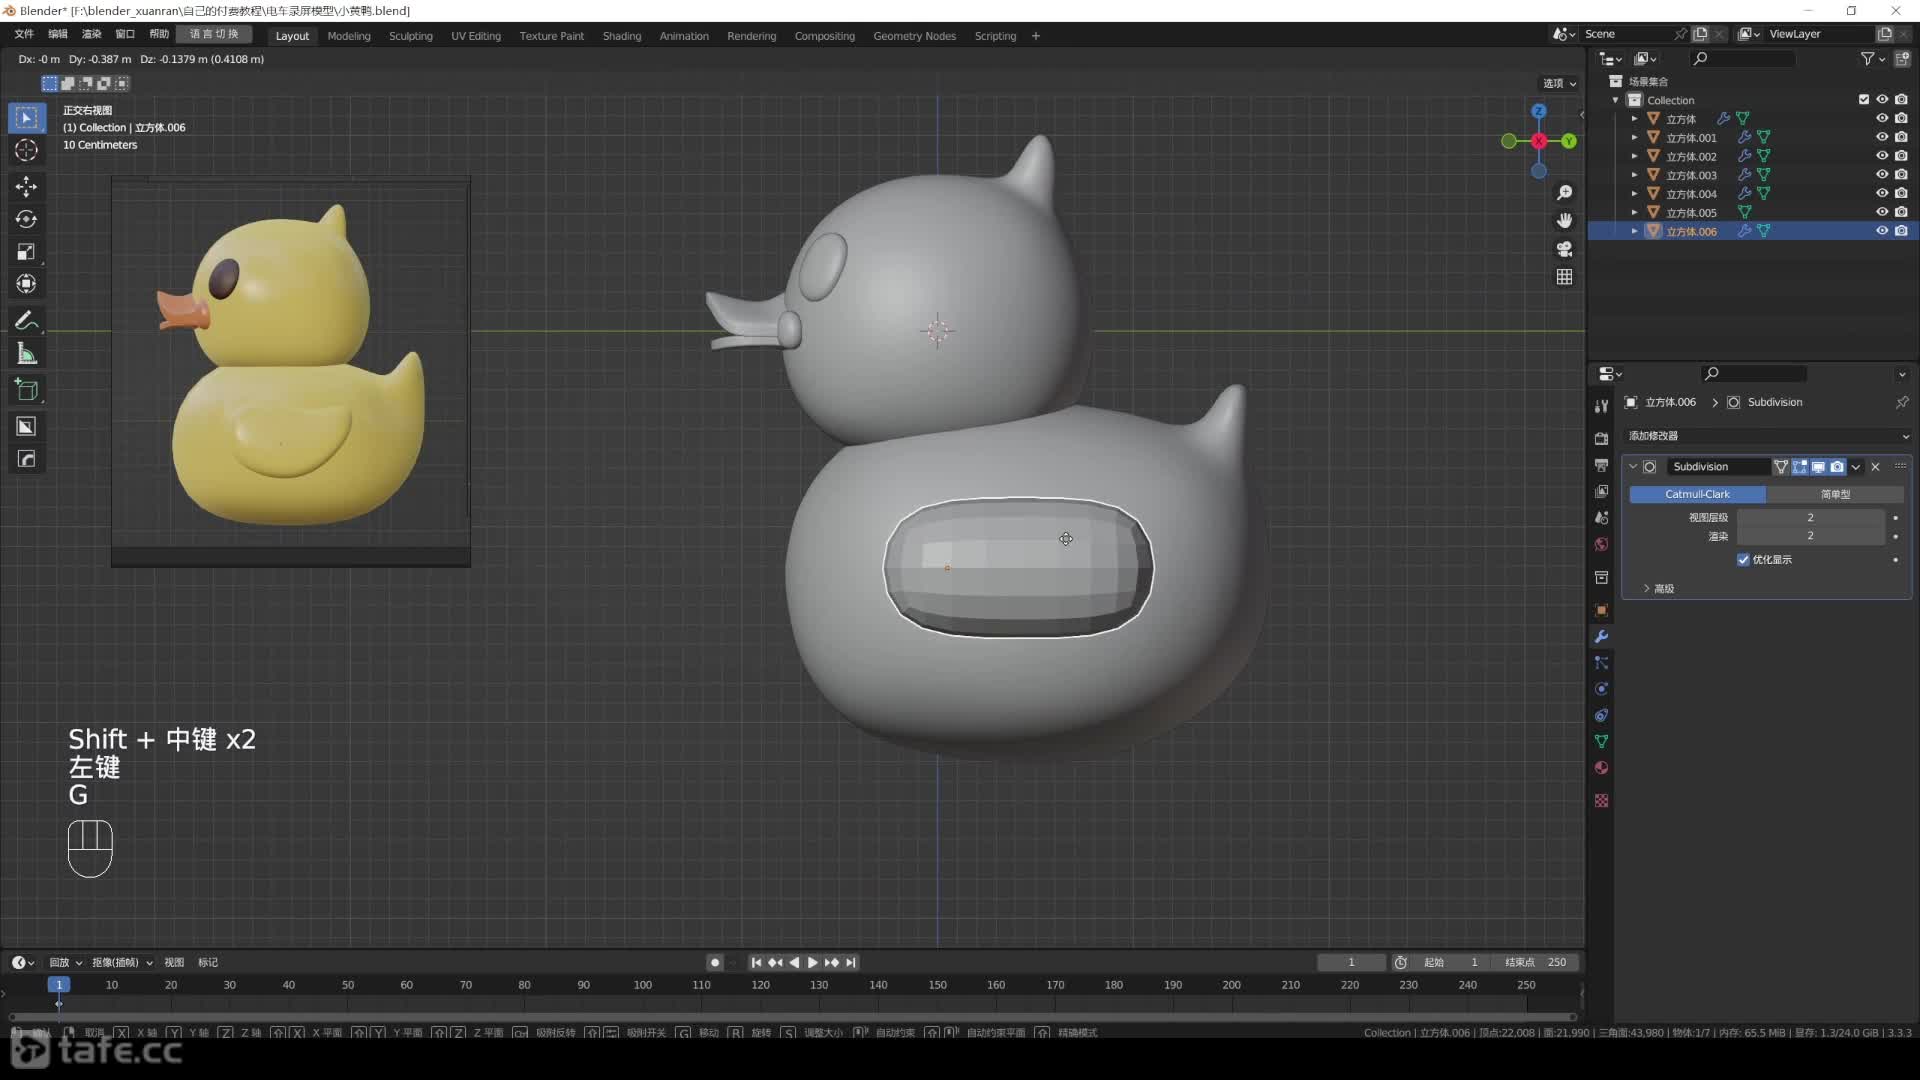
Task: Select the Annotate pencil tool
Action: [26, 321]
